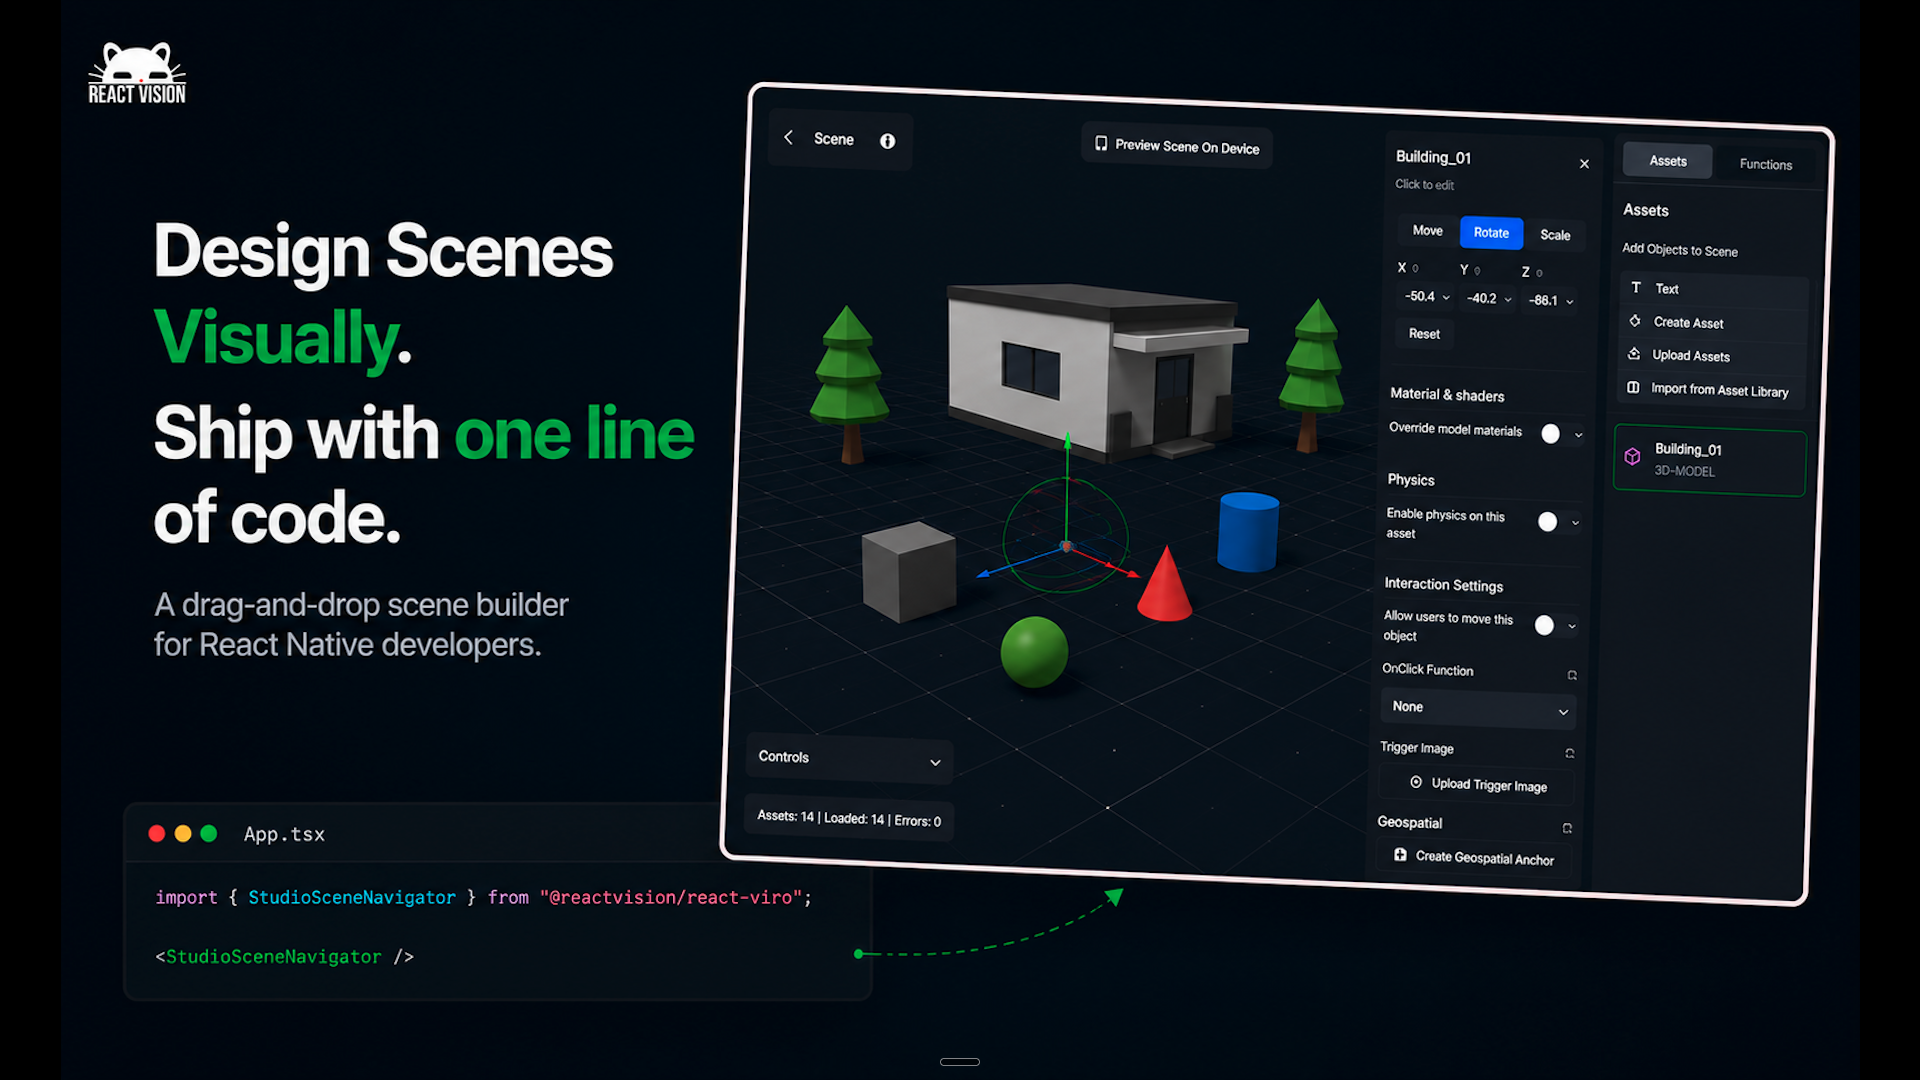Image resolution: width=1920 pixels, height=1080 pixels.
Task: Open the Z rotation value dropdown
Action: [x=1551, y=301]
